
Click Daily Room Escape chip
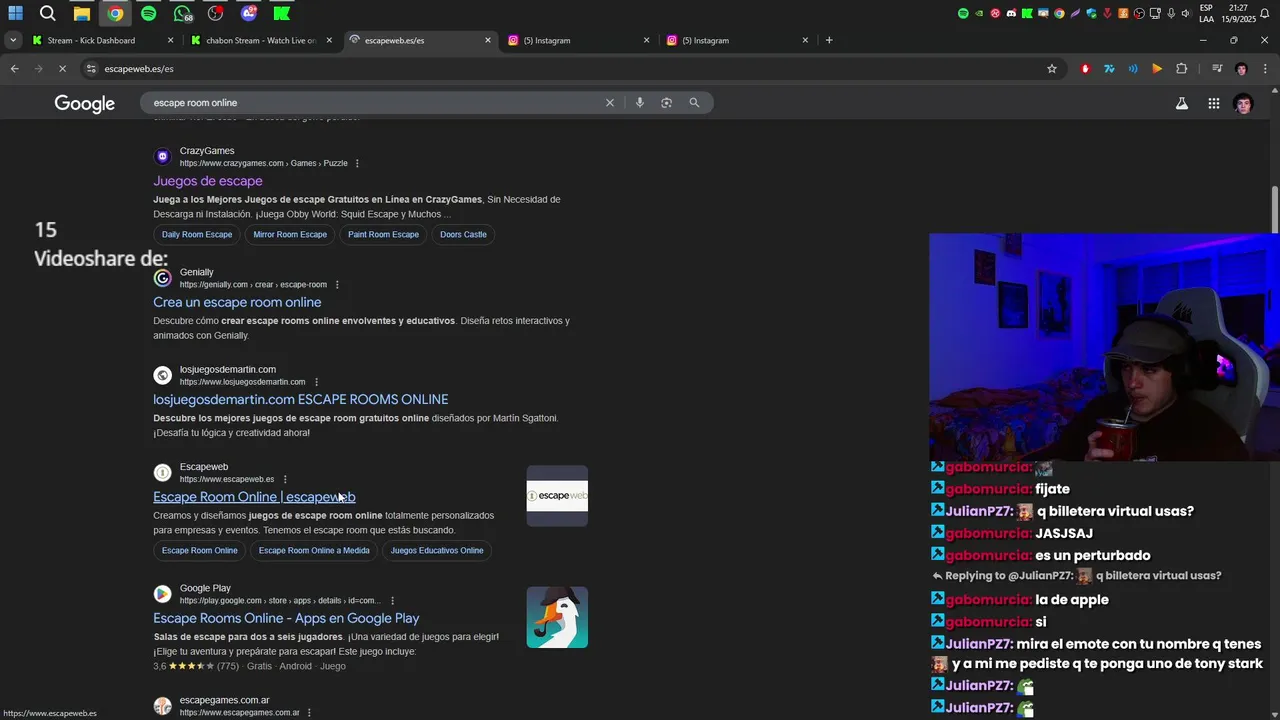click(197, 235)
